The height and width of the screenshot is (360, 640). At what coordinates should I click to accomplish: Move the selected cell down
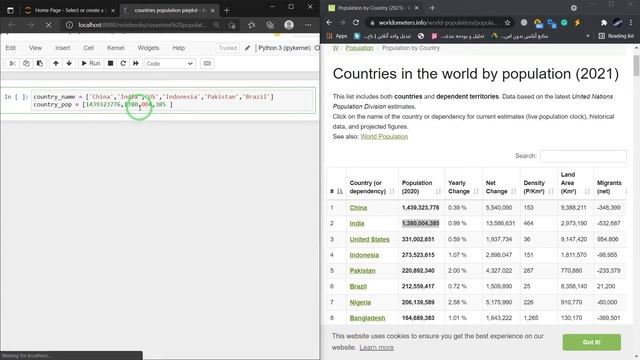(69, 63)
